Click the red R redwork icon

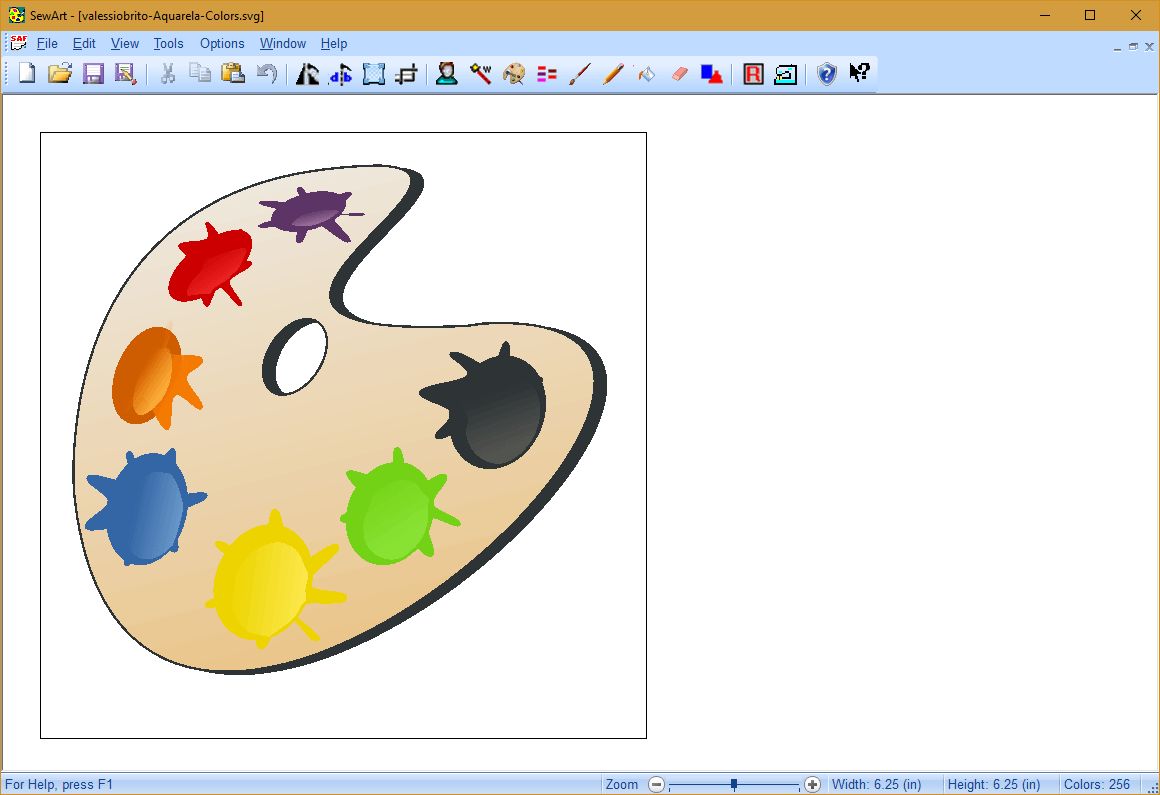(752, 73)
